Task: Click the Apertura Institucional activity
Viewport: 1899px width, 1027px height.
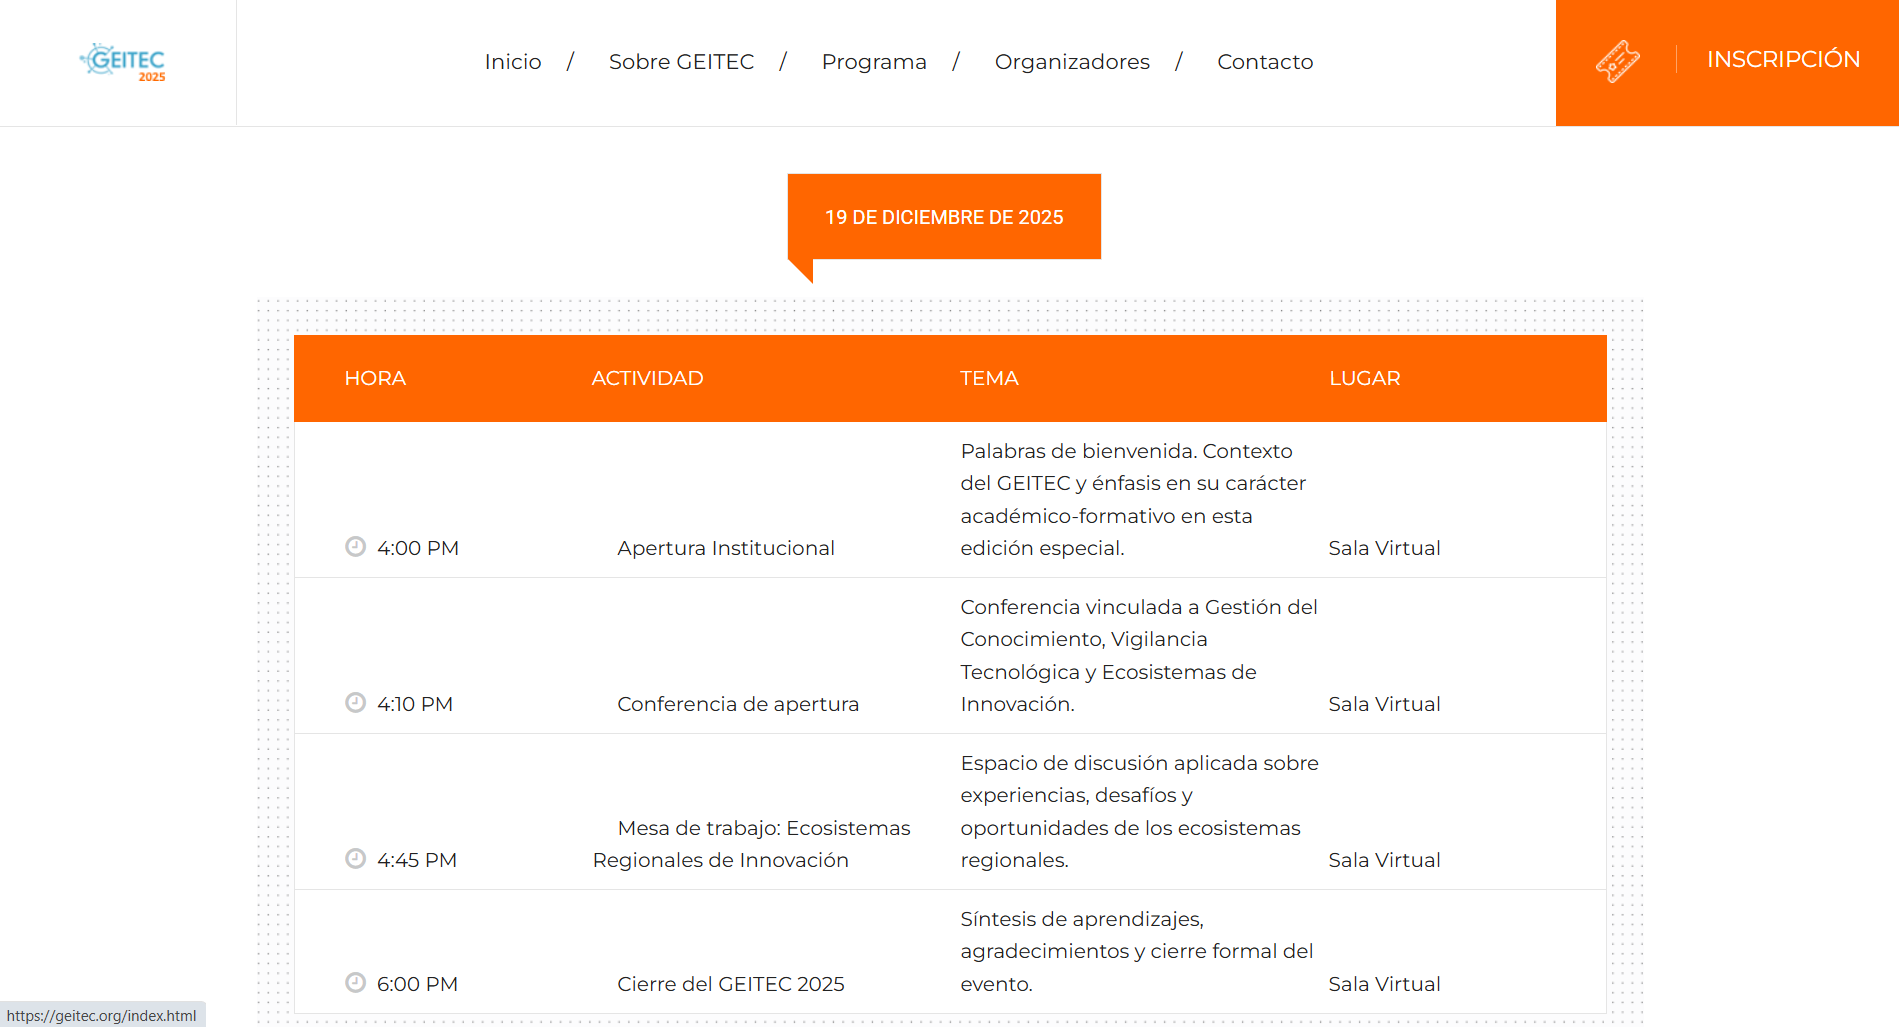Action: 725,548
